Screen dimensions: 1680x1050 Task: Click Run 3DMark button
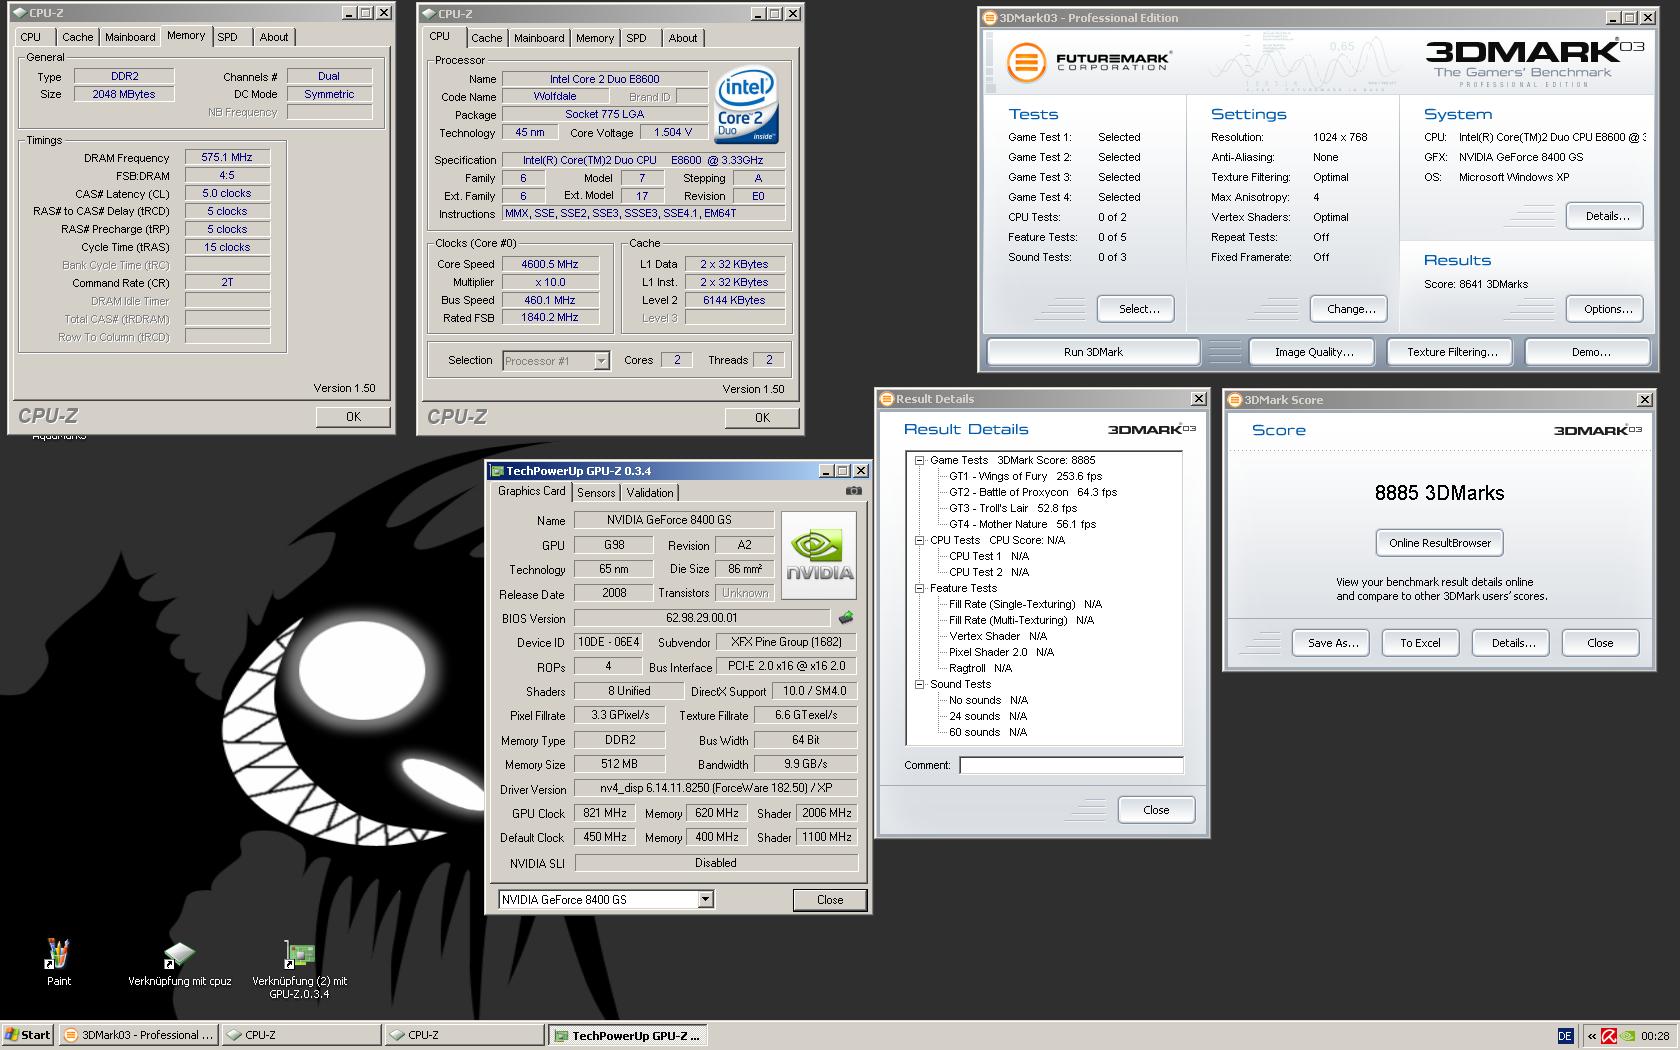tap(1093, 352)
